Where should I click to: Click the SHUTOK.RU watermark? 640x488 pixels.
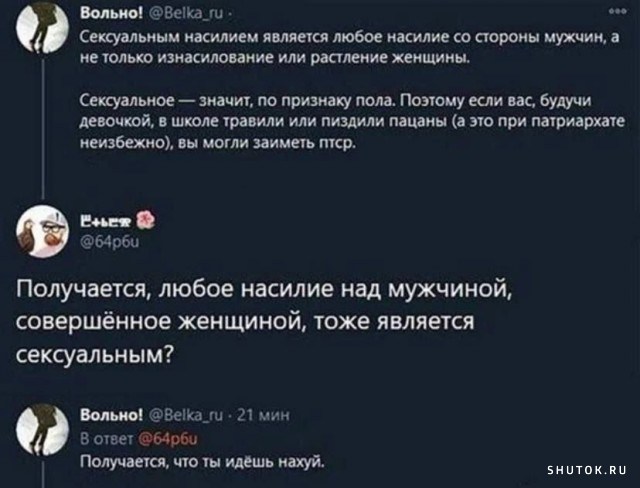click(x=587, y=470)
